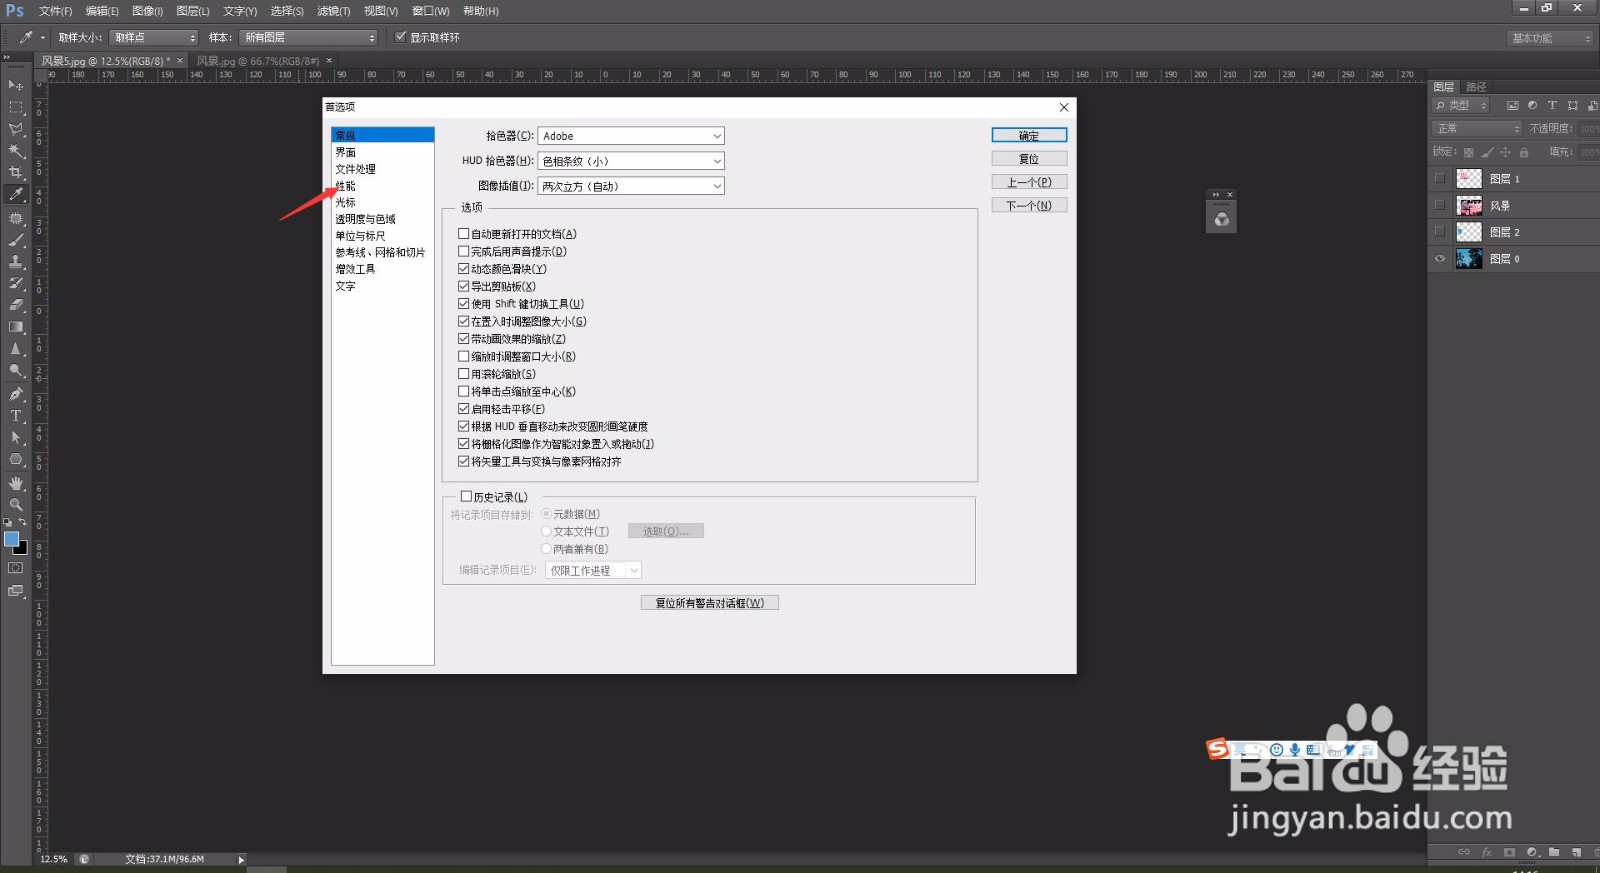Click the add layer mask icon

coord(1509,853)
